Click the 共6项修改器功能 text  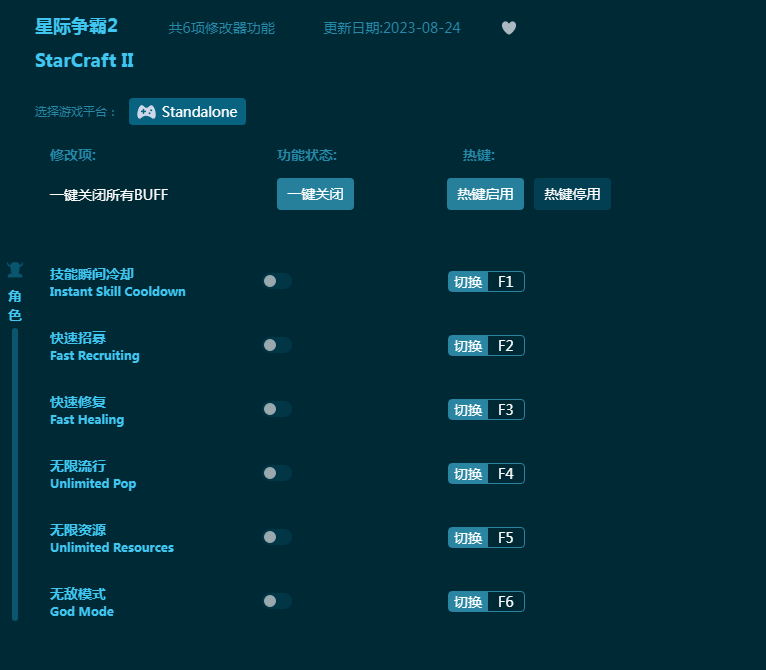pos(221,28)
